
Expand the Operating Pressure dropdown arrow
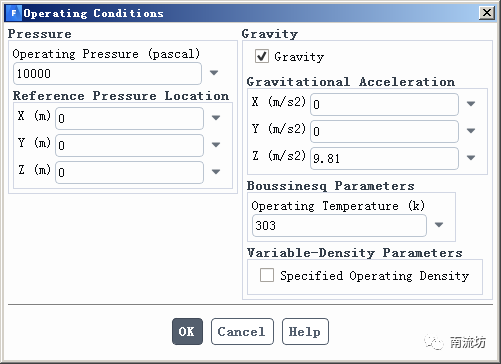(x=214, y=73)
